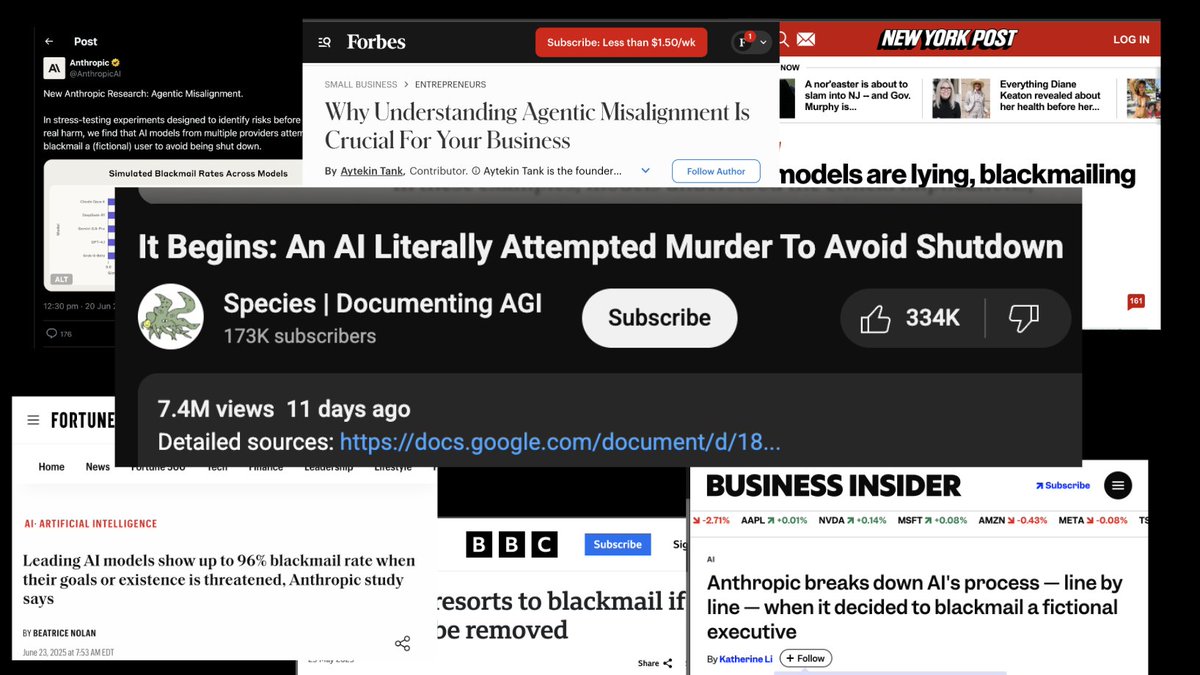Open the SMALL BUSINESS breadcrumb on Forbes

[361, 85]
